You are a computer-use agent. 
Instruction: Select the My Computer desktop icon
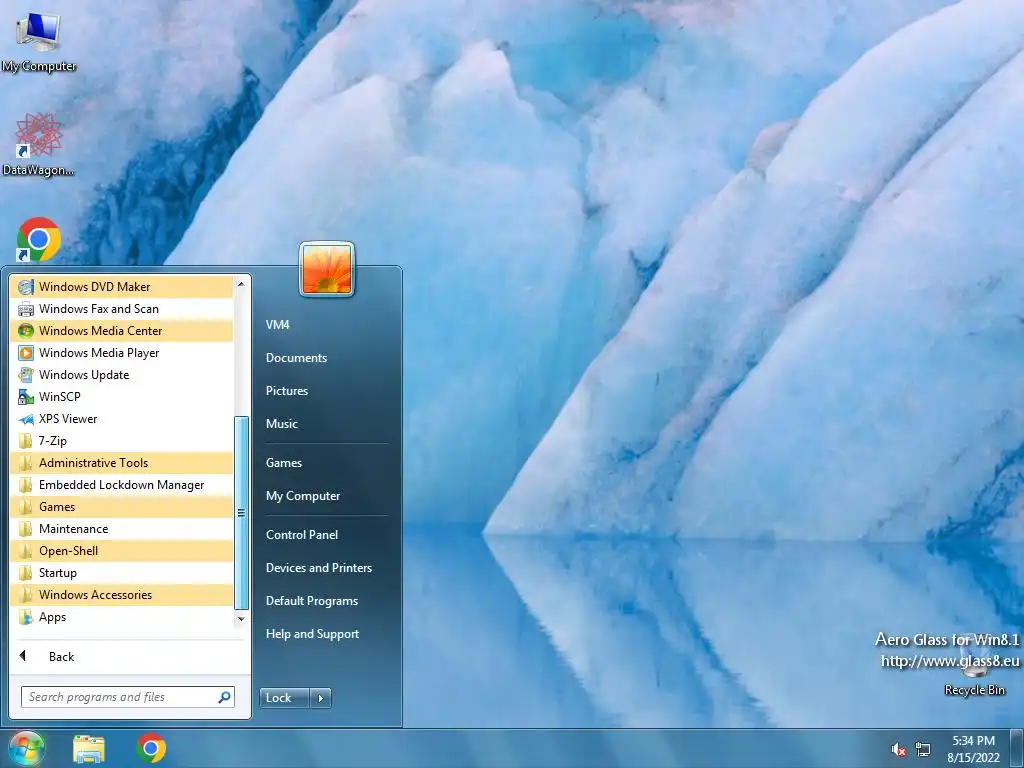click(39, 40)
